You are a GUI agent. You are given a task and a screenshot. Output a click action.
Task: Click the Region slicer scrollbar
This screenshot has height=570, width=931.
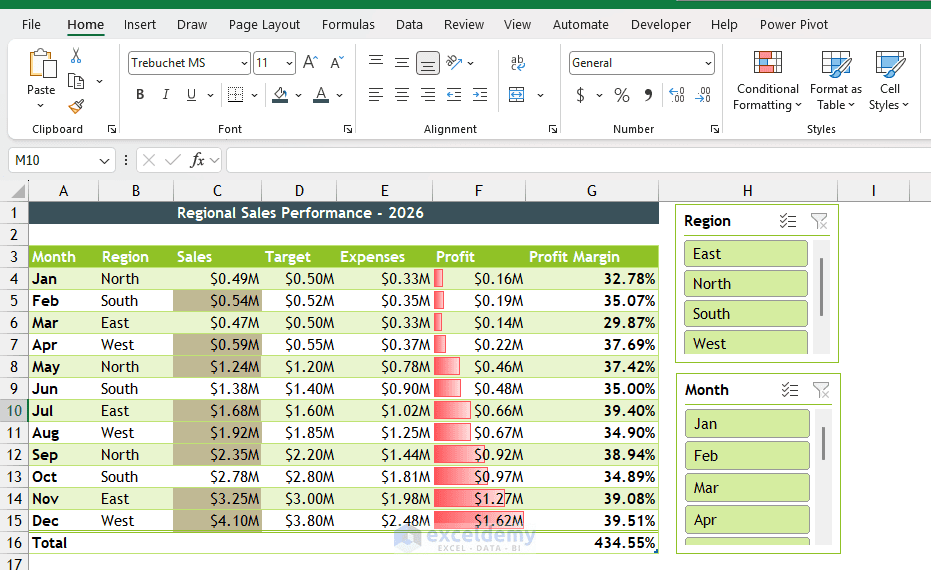821,287
